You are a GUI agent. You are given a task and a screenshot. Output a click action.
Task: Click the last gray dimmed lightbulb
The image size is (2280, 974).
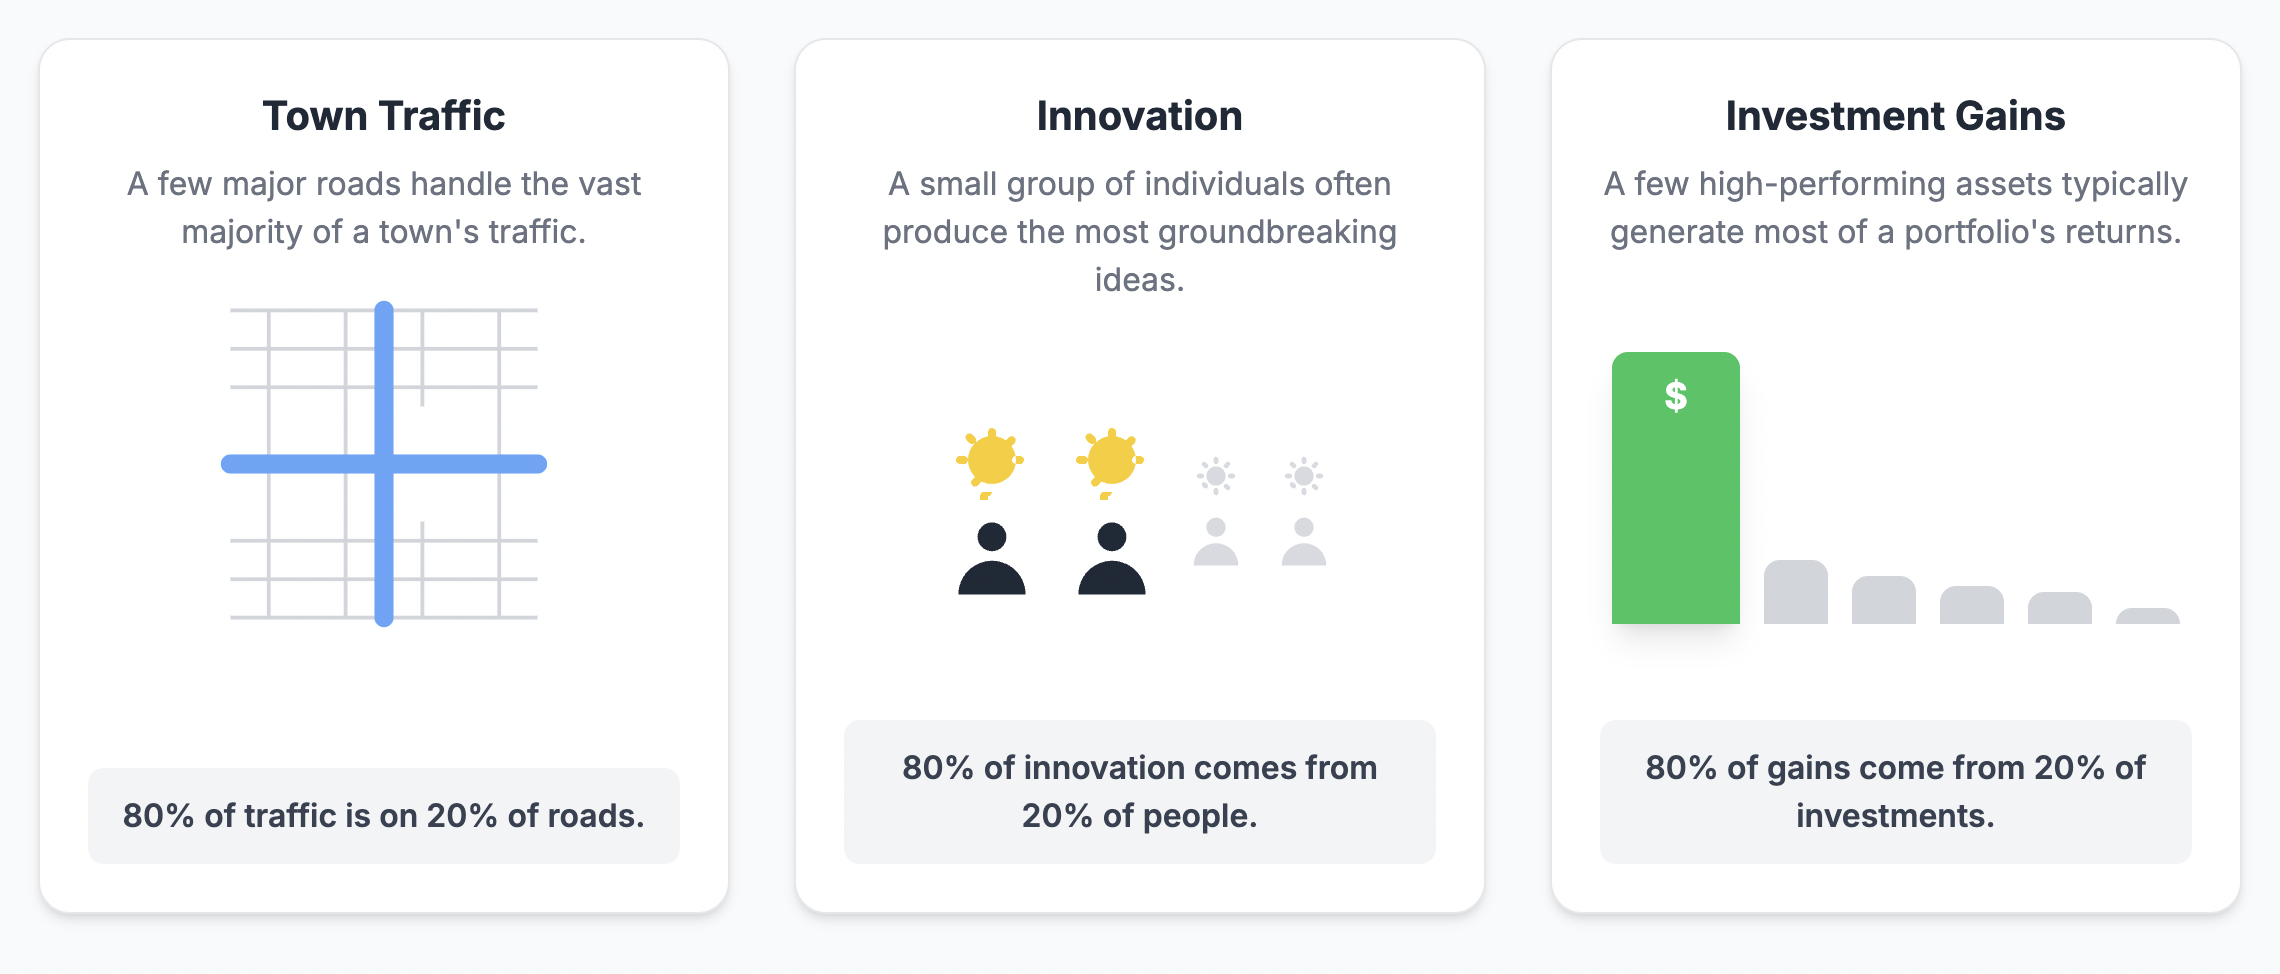1304,476
